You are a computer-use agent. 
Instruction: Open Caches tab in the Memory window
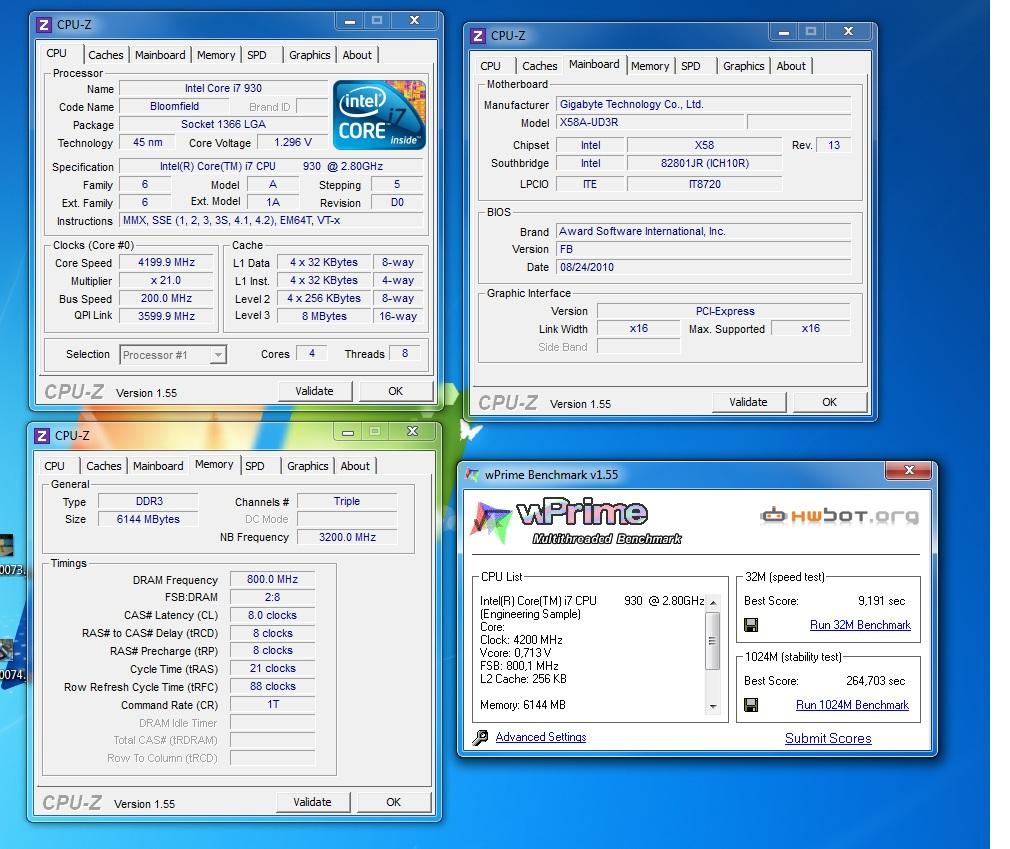pyautogui.click(x=104, y=466)
